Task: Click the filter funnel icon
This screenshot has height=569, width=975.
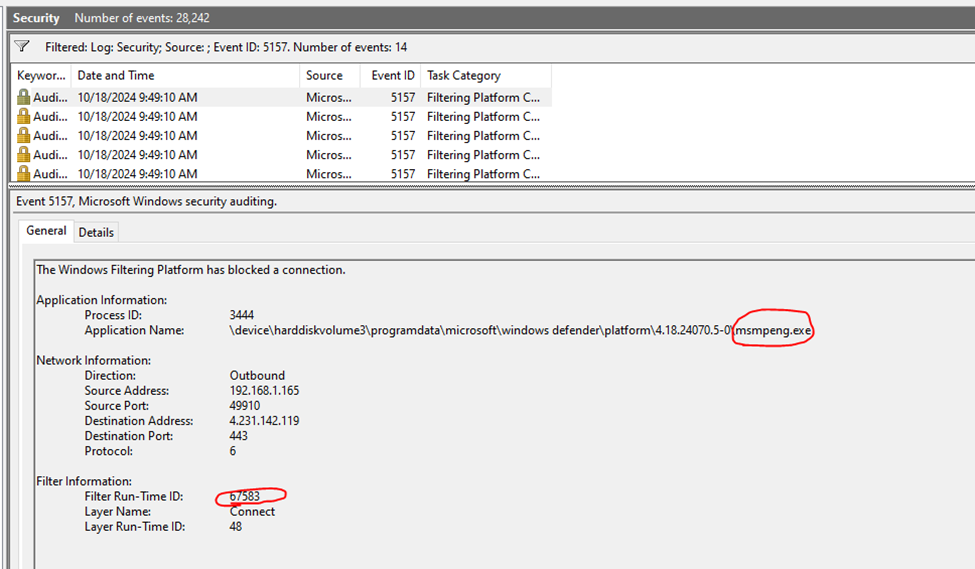Action: (x=22, y=47)
